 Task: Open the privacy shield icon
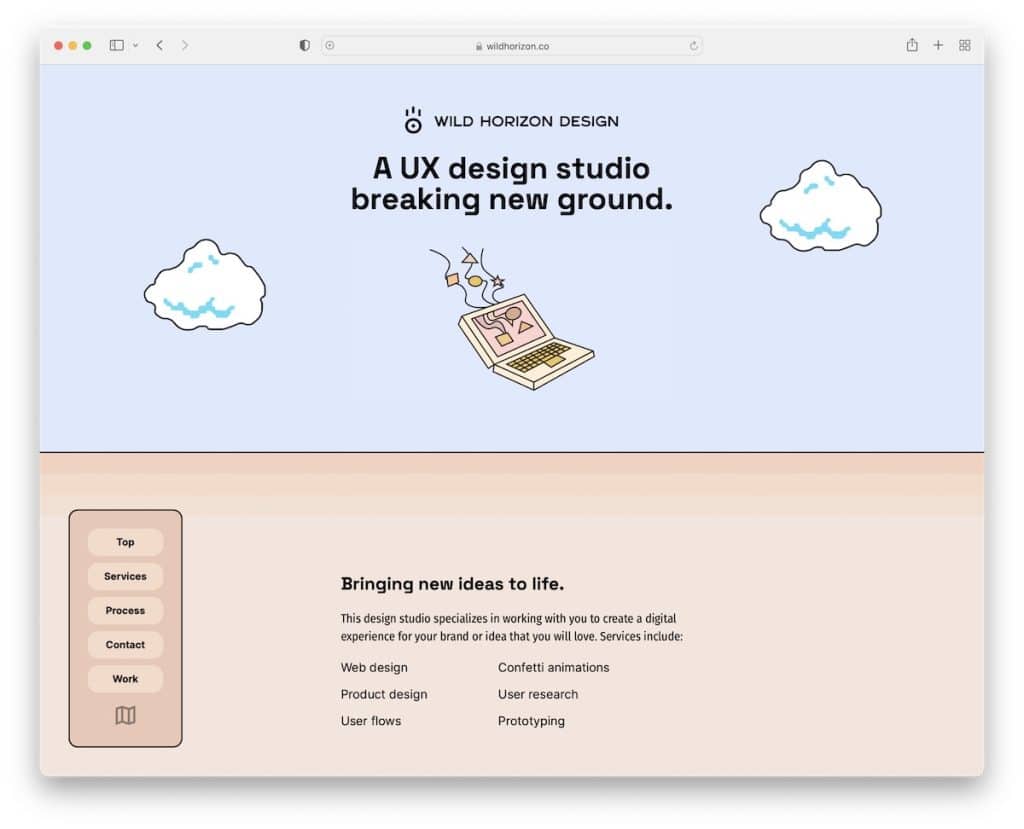(304, 45)
